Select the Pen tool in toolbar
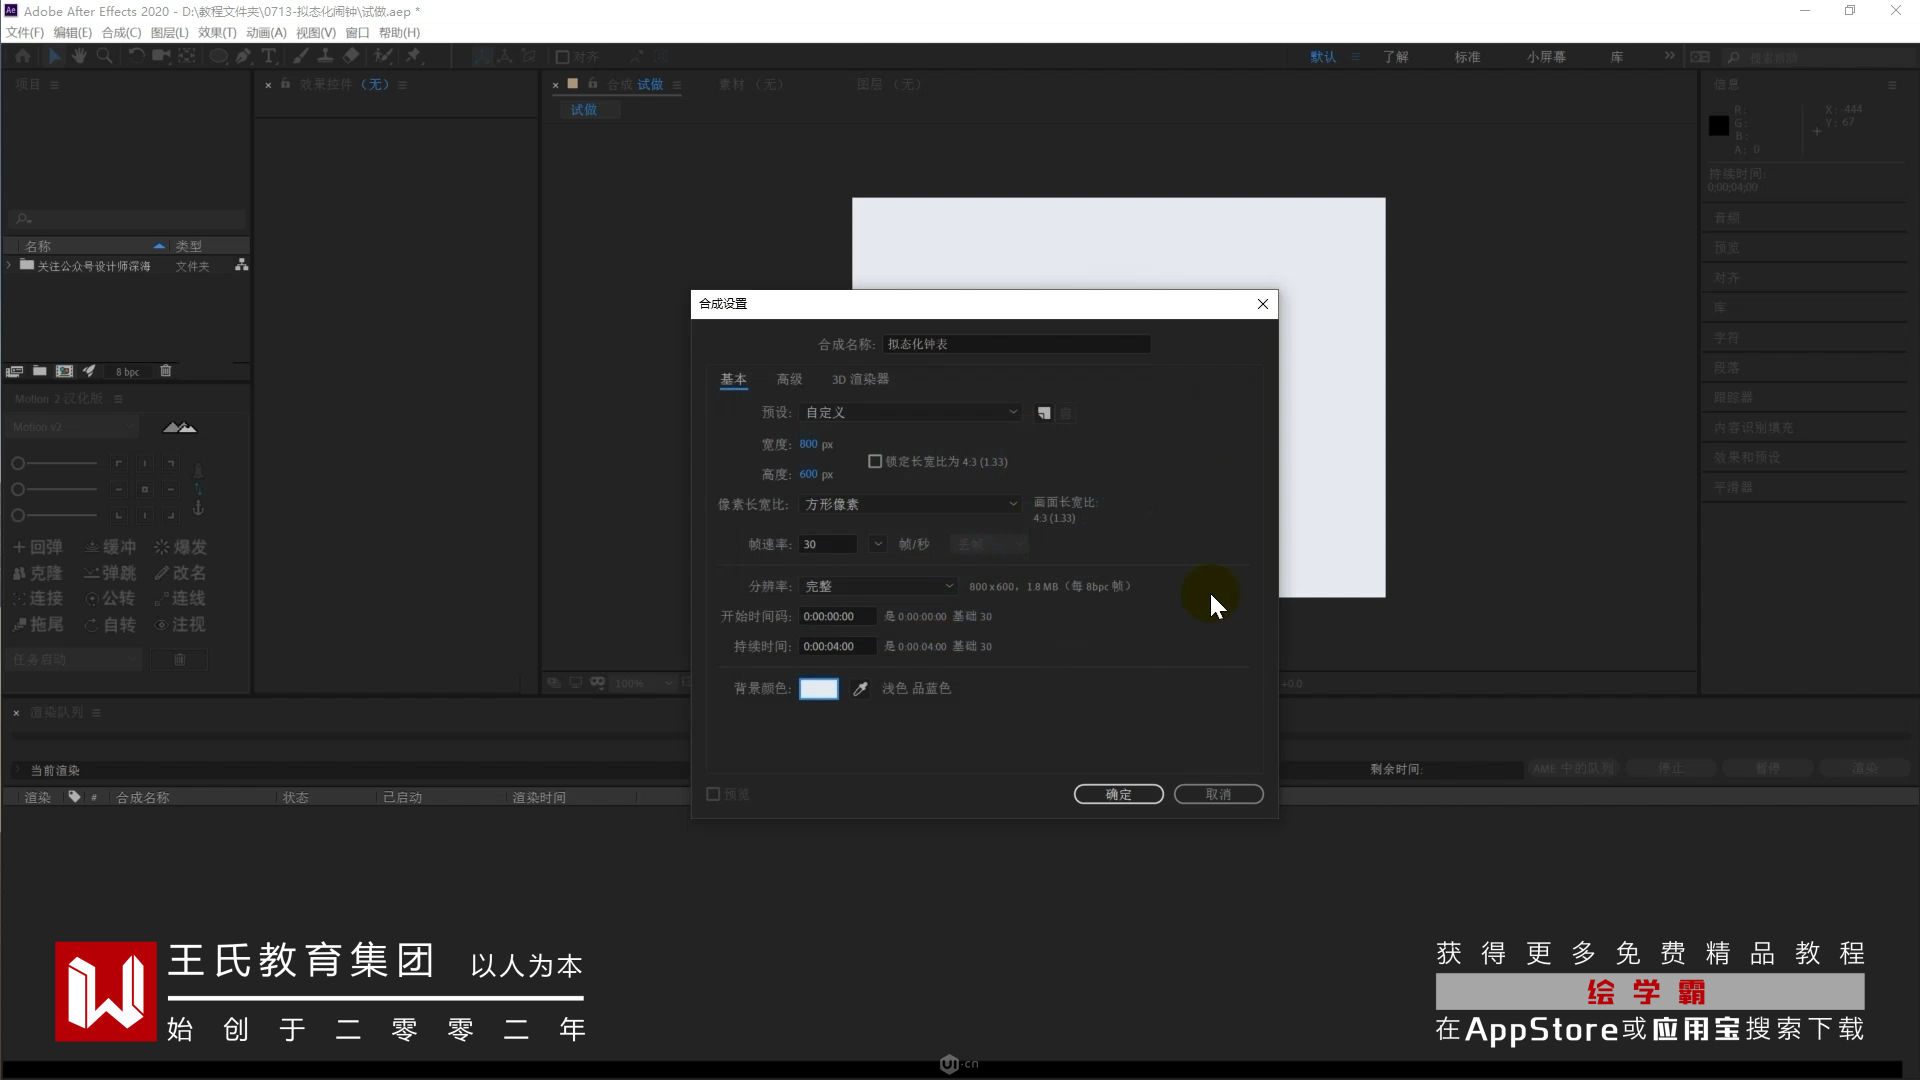The height and width of the screenshot is (1080, 1920). pyautogui.click(x=243, y=56)
